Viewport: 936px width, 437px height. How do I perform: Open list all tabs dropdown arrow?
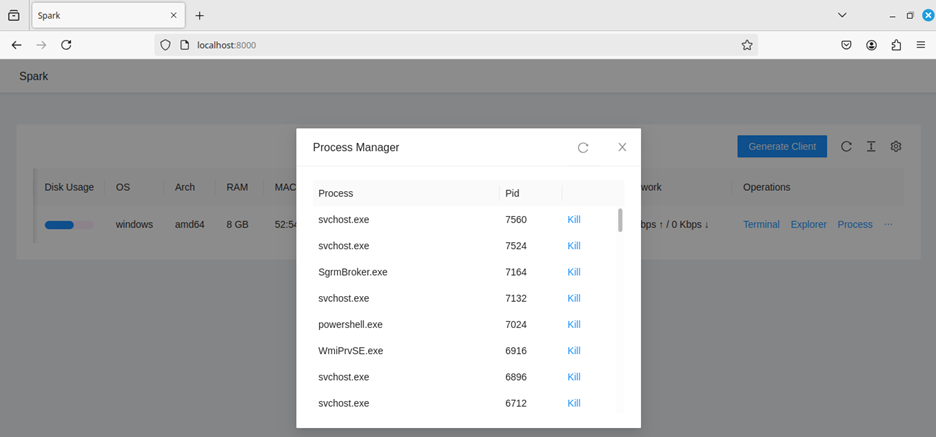pos(842,15)
